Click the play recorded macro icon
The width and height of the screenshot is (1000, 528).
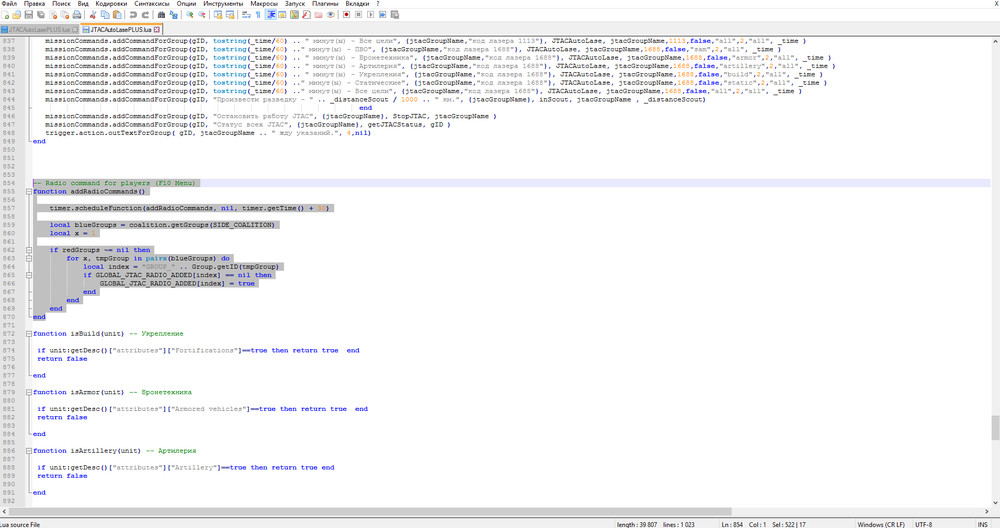(x=370, y=14)
